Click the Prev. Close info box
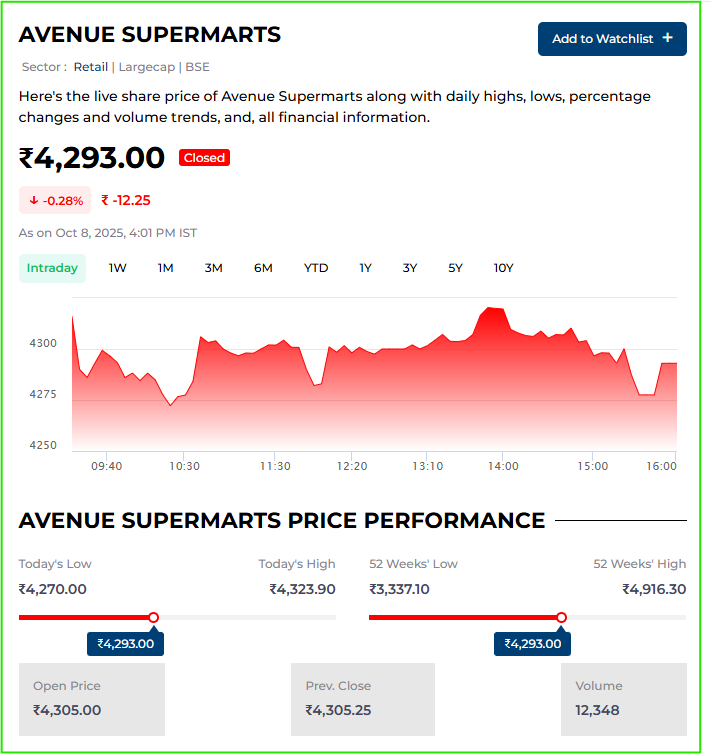711x754 pixels. pos(363,699)
